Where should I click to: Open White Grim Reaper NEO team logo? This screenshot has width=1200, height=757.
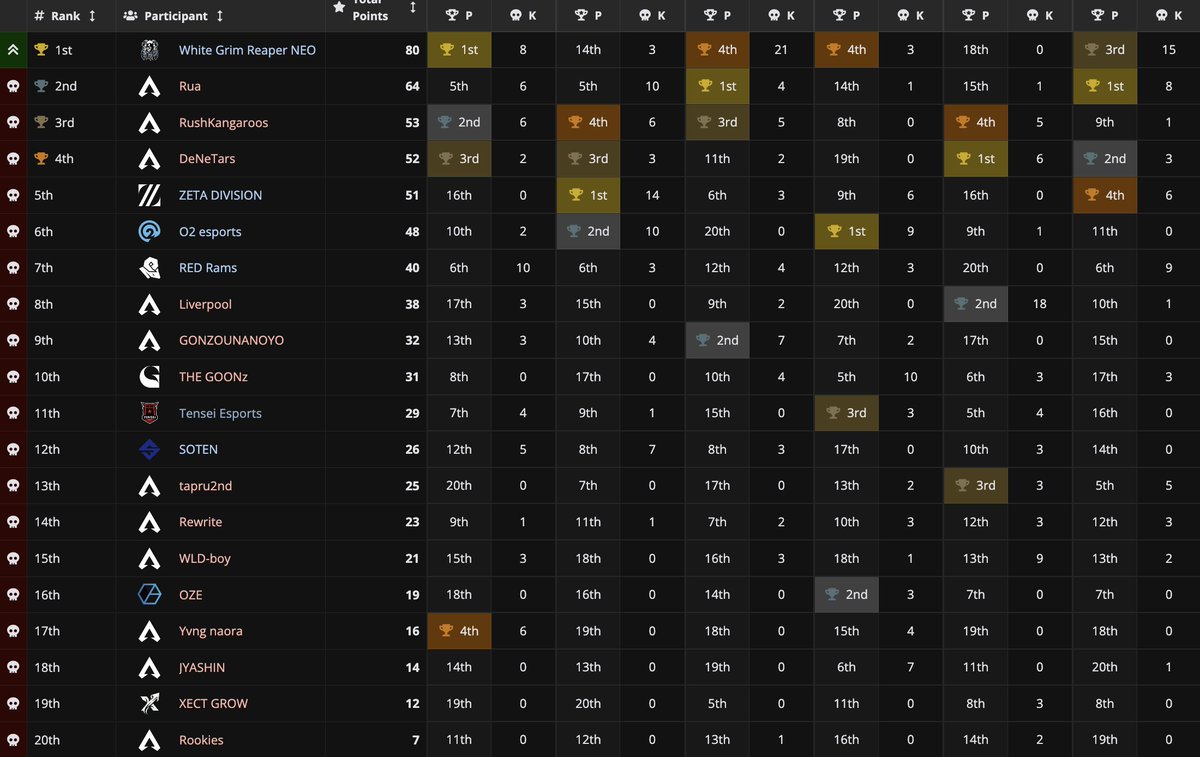(149, 50)
